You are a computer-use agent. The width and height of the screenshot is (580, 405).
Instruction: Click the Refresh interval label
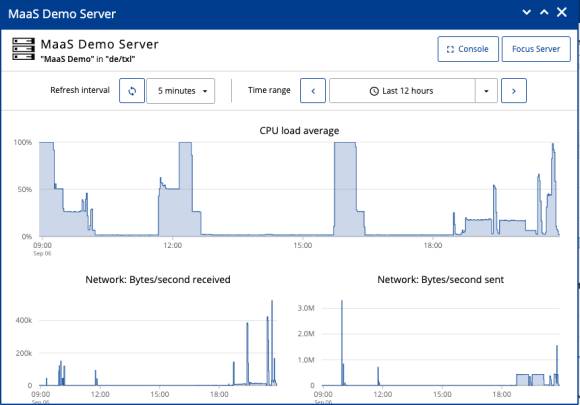(80, 90)
